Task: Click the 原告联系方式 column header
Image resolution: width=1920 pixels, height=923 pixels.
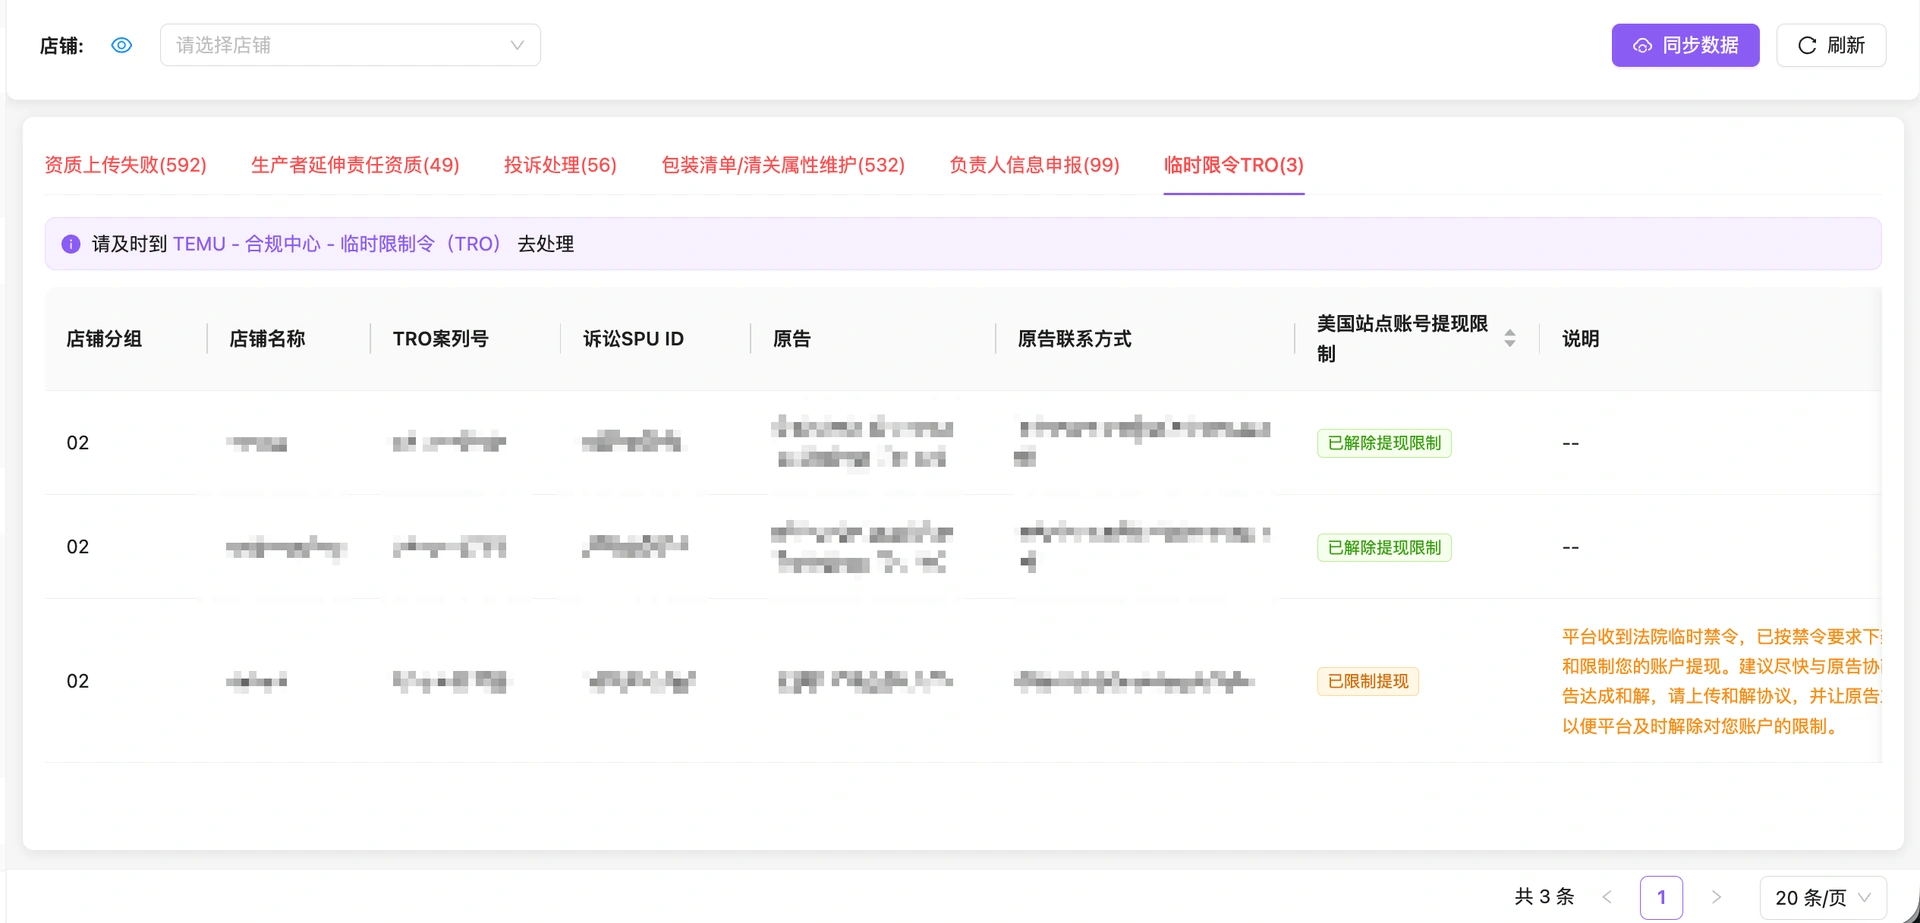Action: 1074,339
